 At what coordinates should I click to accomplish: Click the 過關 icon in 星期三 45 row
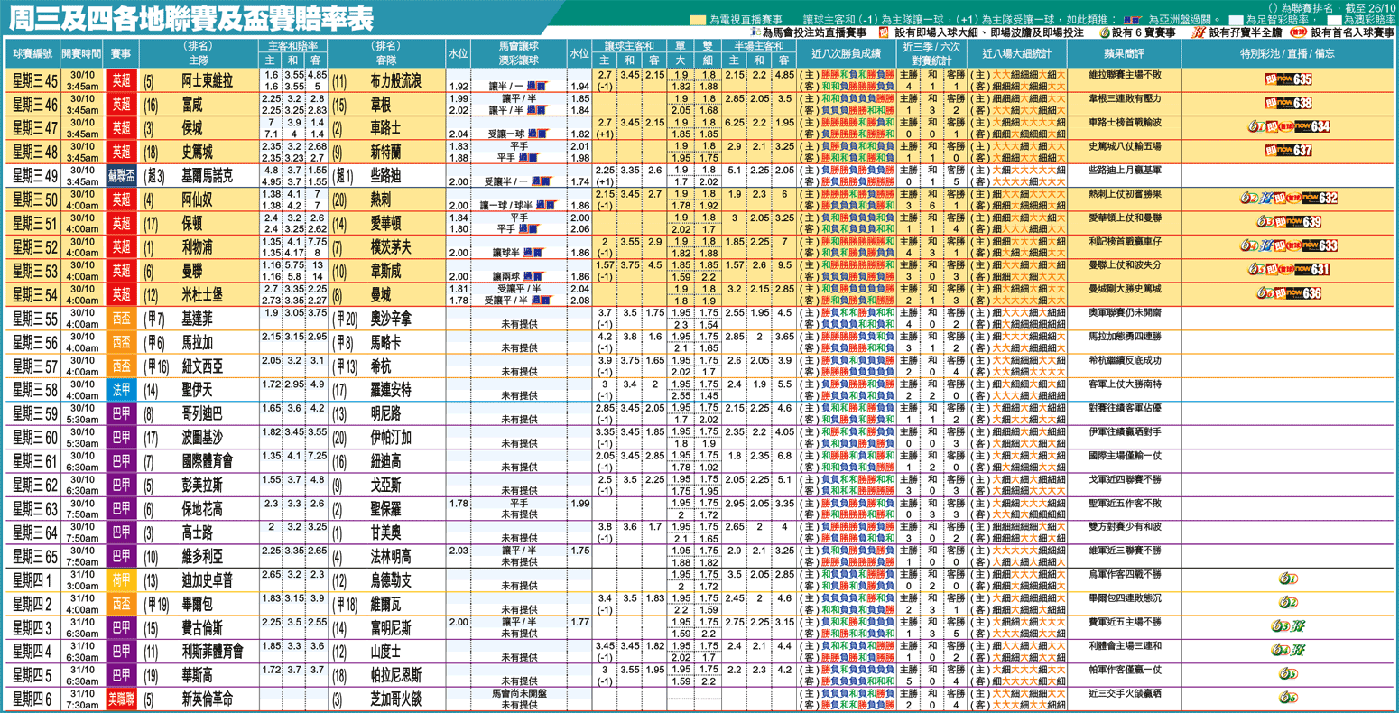click(x=538, y=86)
